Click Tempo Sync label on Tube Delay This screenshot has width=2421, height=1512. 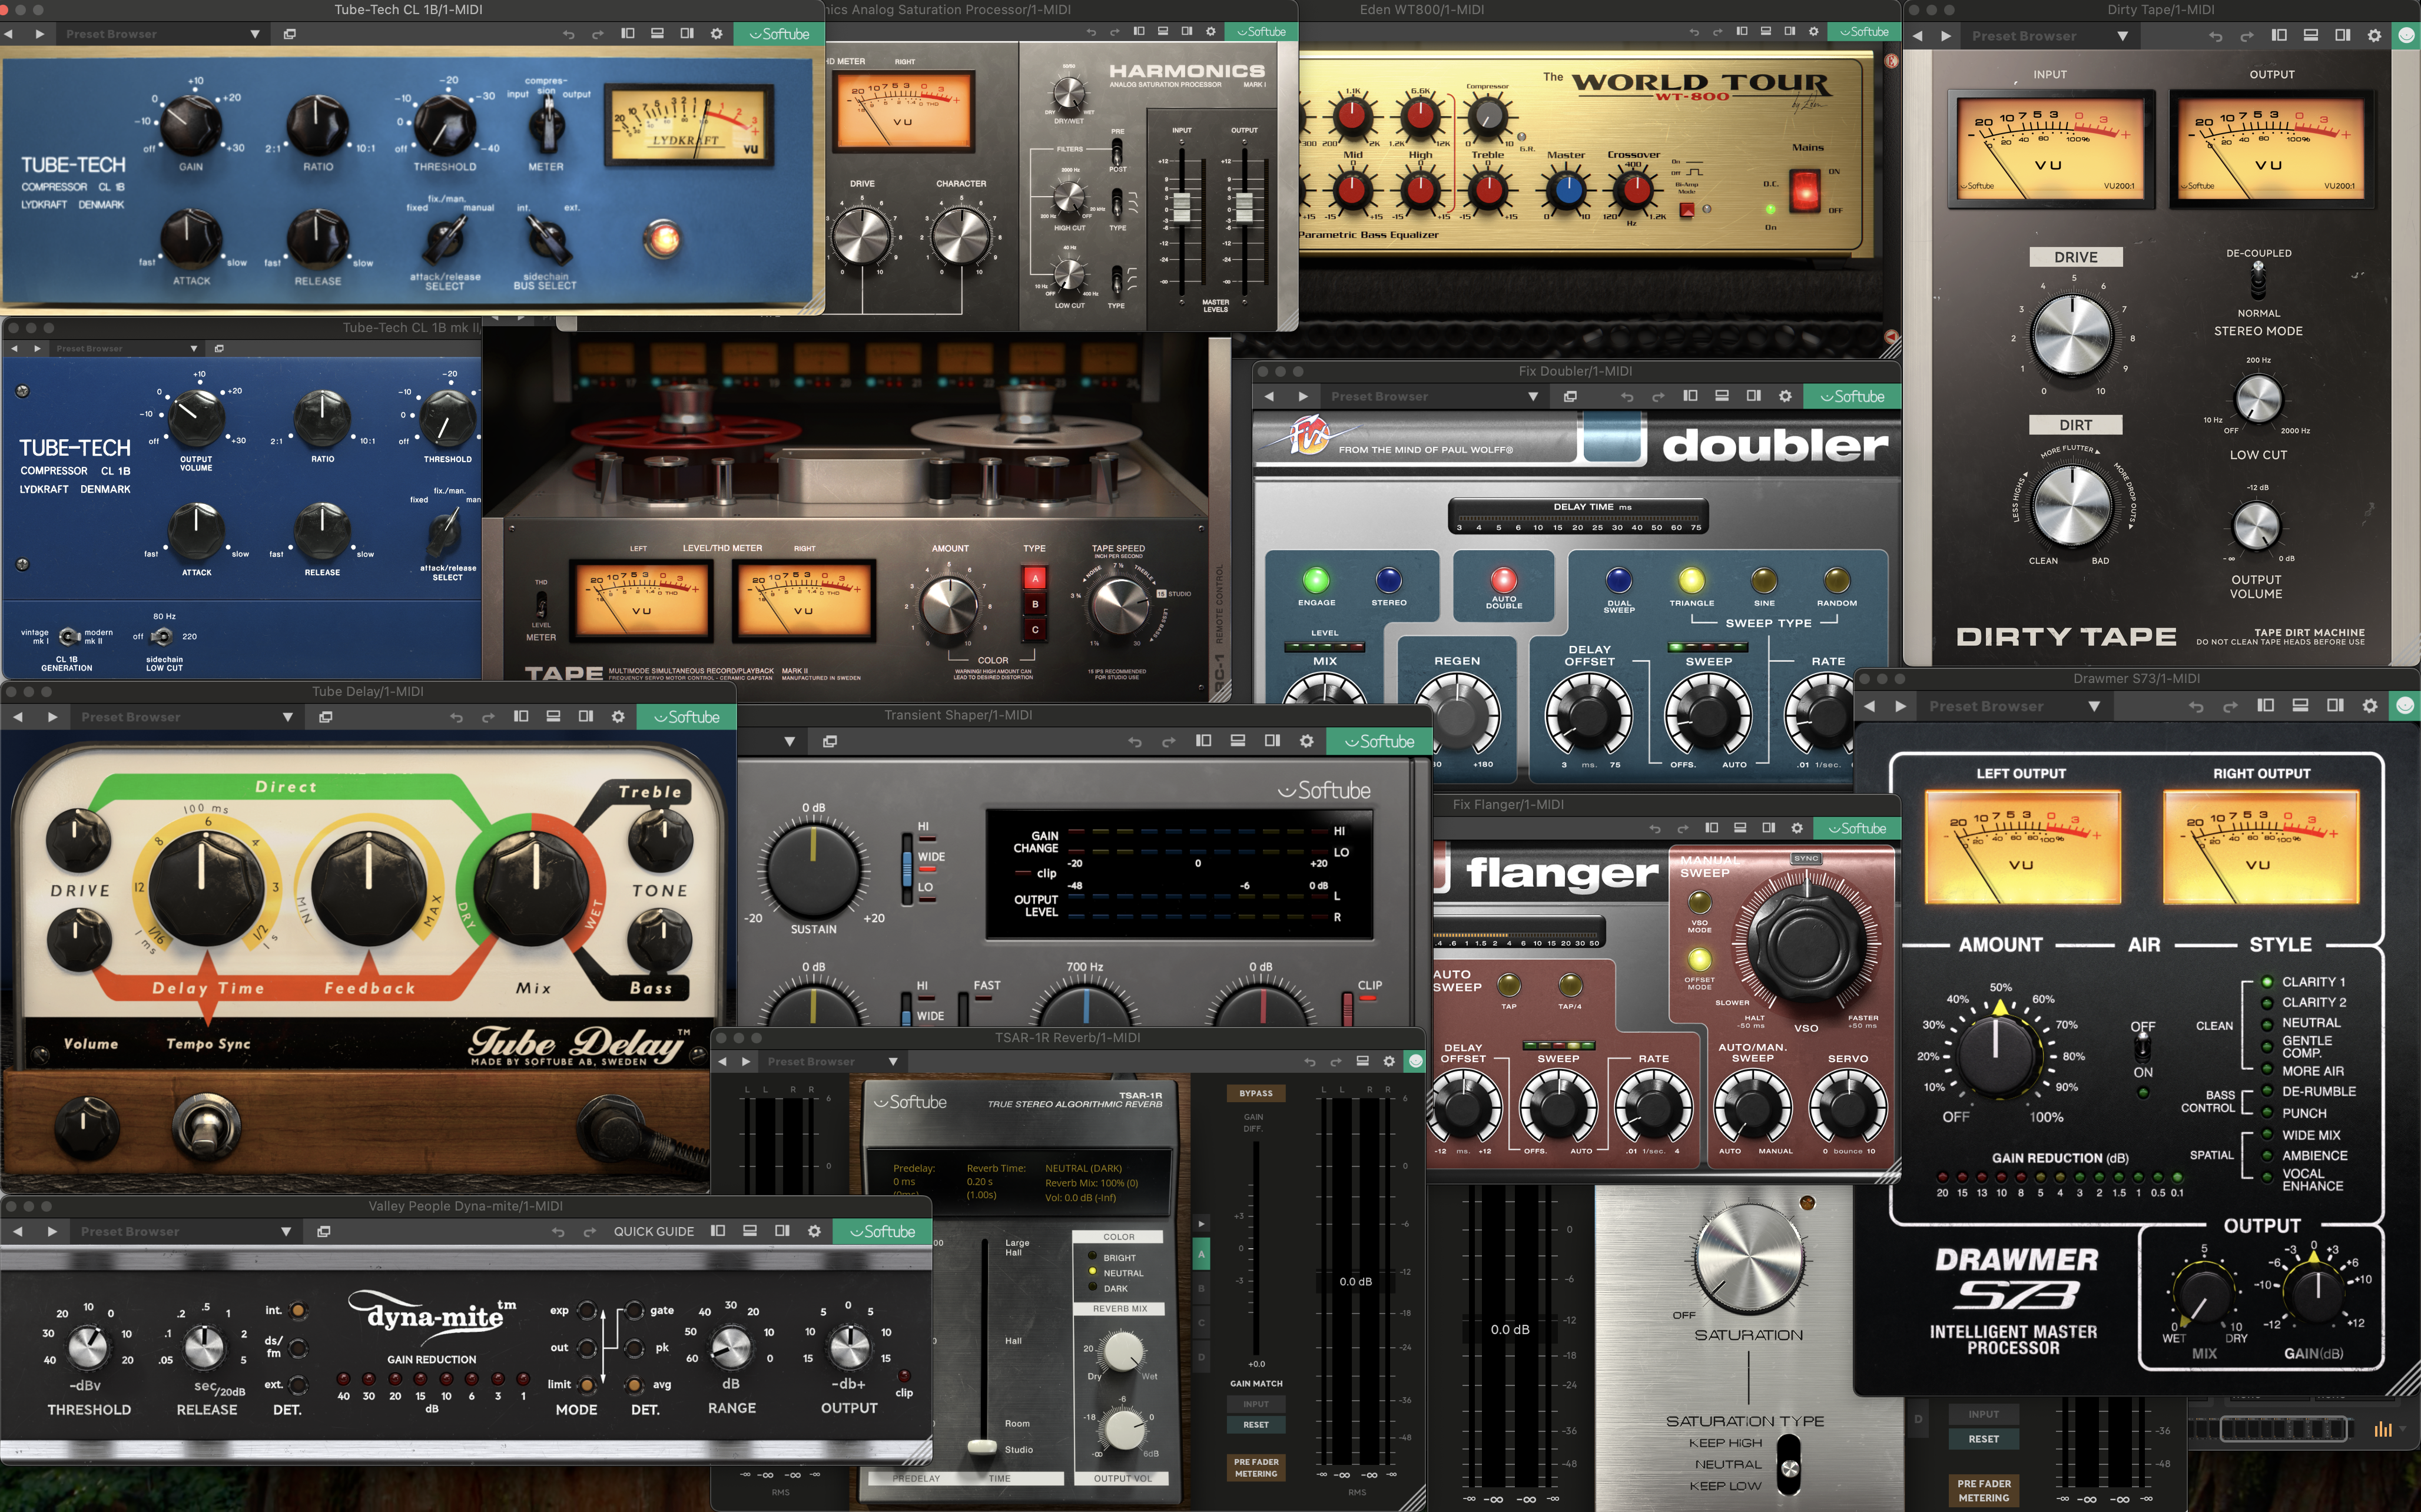(x=208, y=1043)
